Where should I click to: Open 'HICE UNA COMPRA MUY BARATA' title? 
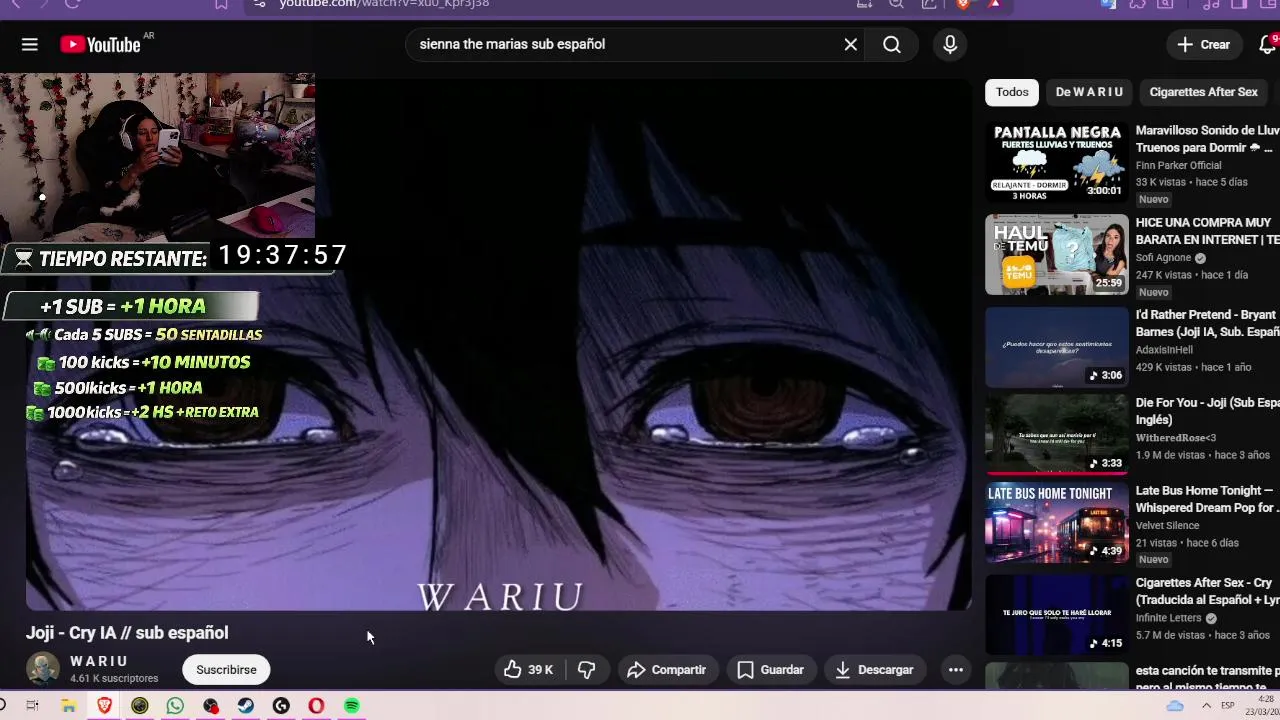click(1207, 231)
